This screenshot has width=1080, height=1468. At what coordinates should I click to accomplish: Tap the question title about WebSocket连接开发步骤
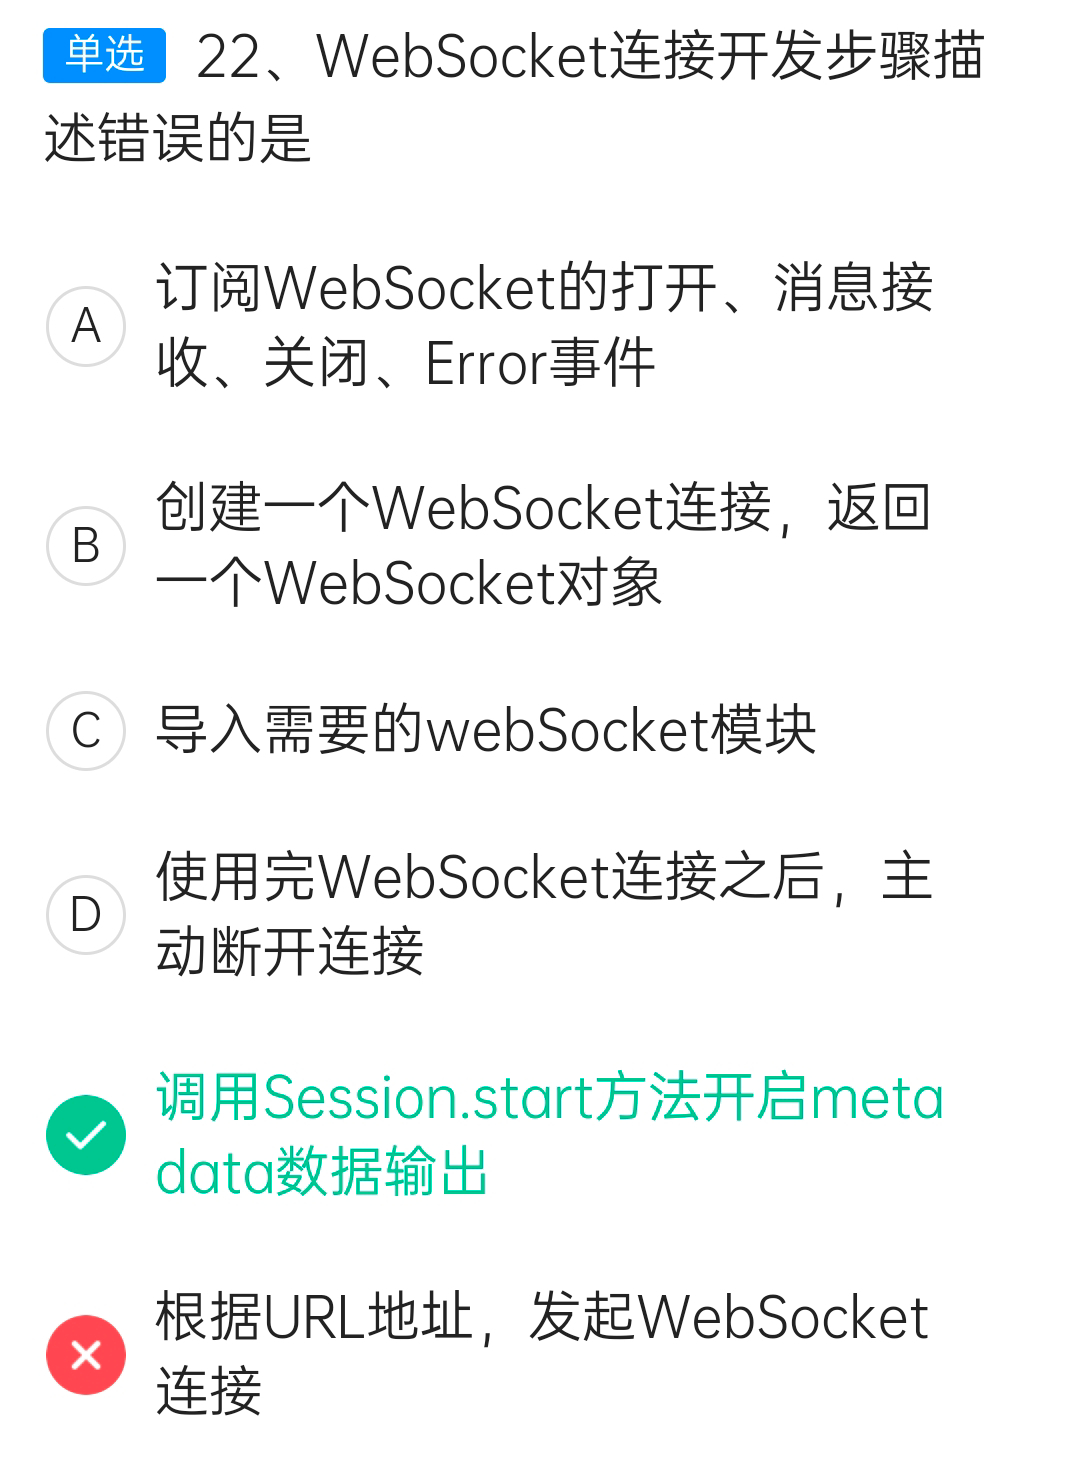click(514, 96)
